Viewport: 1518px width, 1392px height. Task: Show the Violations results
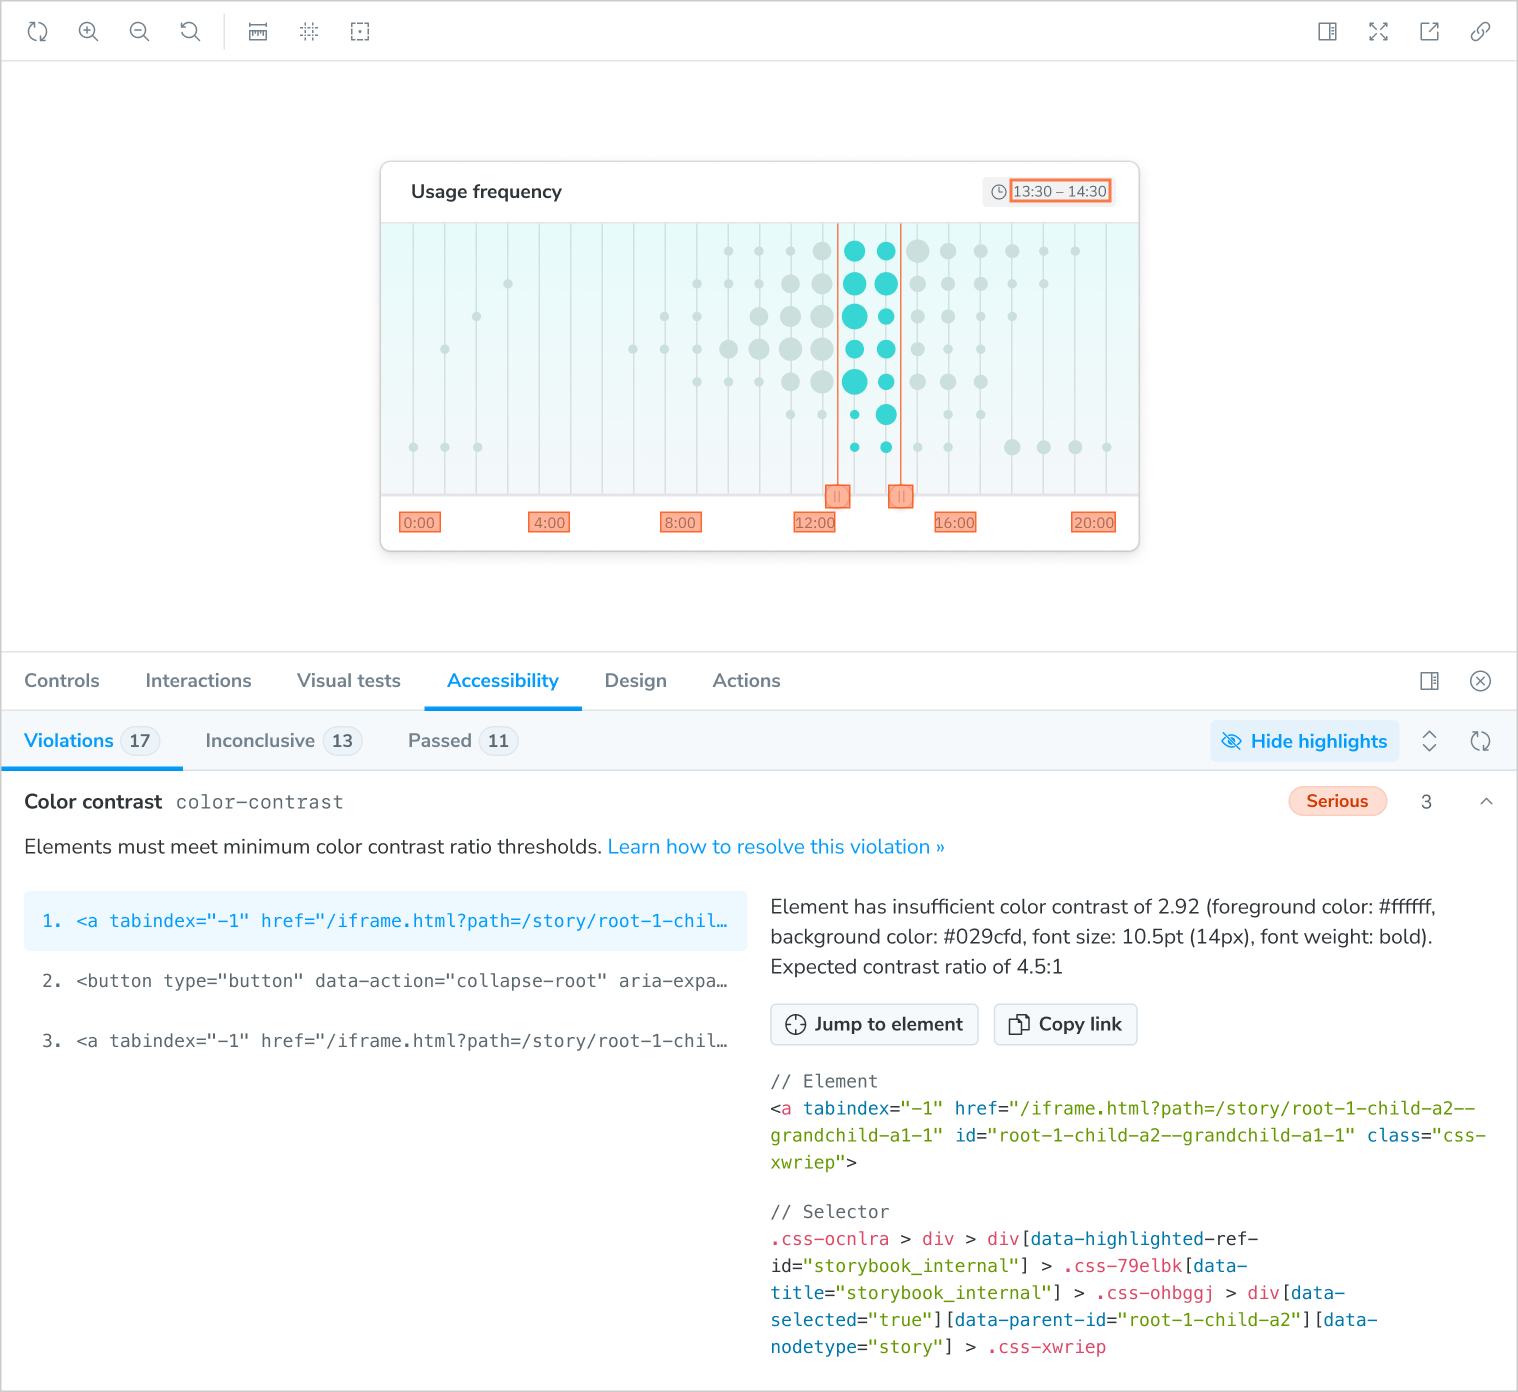point(91,740)
